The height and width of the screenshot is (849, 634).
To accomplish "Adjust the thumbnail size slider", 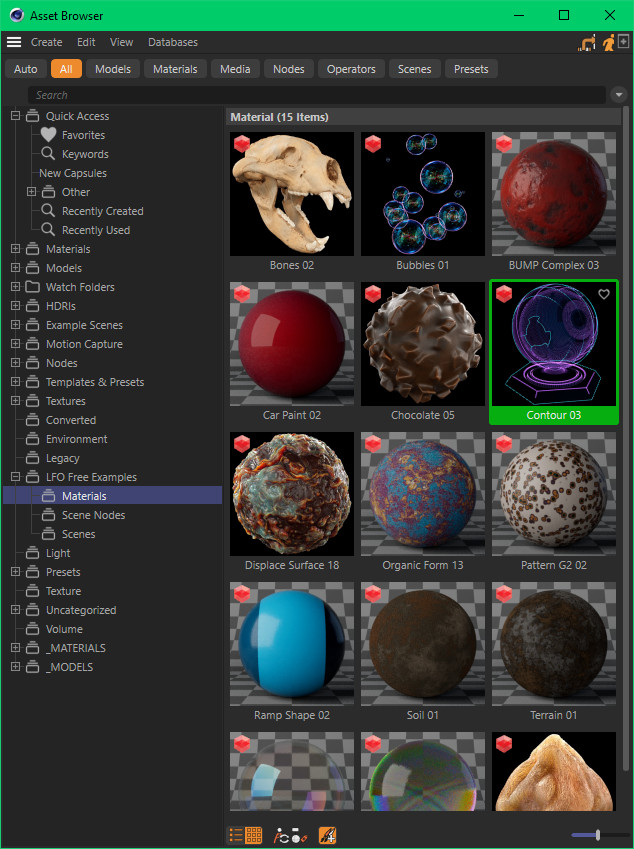I will (597, 834).
